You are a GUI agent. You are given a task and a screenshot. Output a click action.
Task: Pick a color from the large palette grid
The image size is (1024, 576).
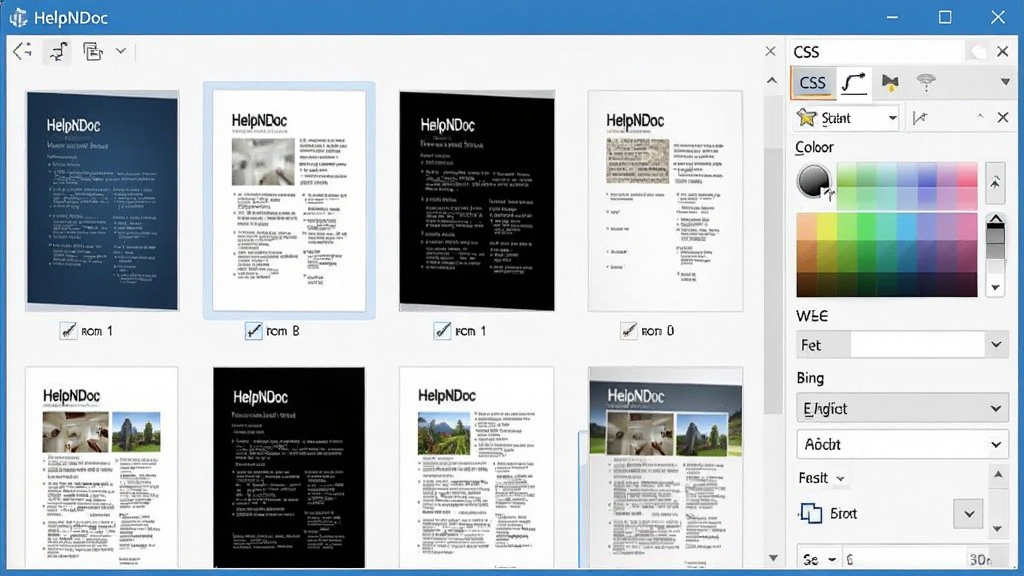click(886, 255)
